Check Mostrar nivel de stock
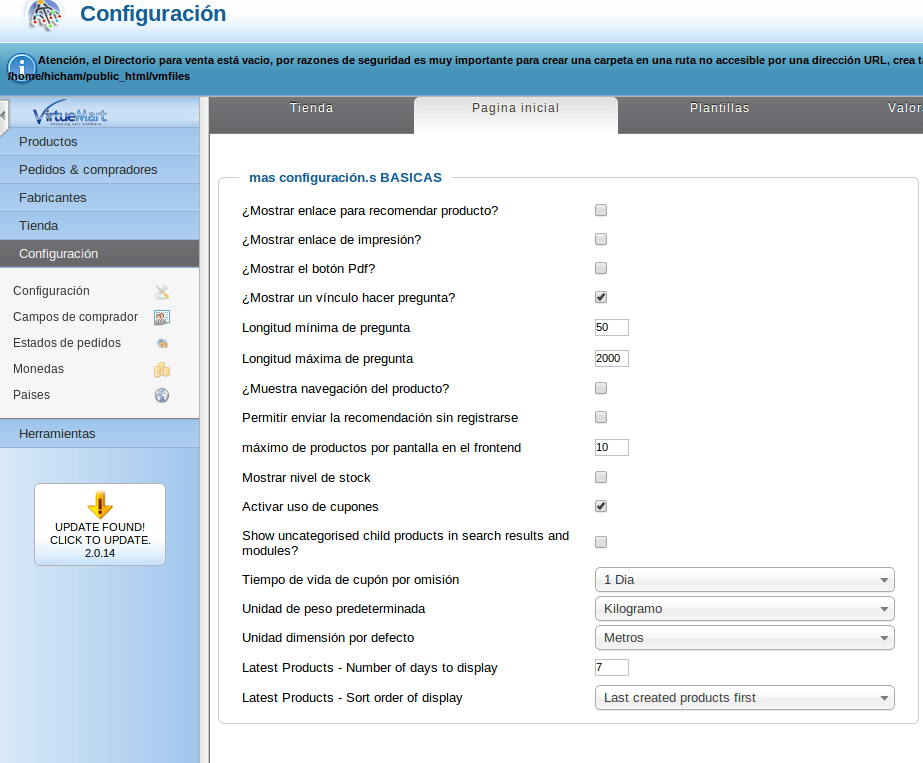 pyautogui.click(x=600, y=477)
